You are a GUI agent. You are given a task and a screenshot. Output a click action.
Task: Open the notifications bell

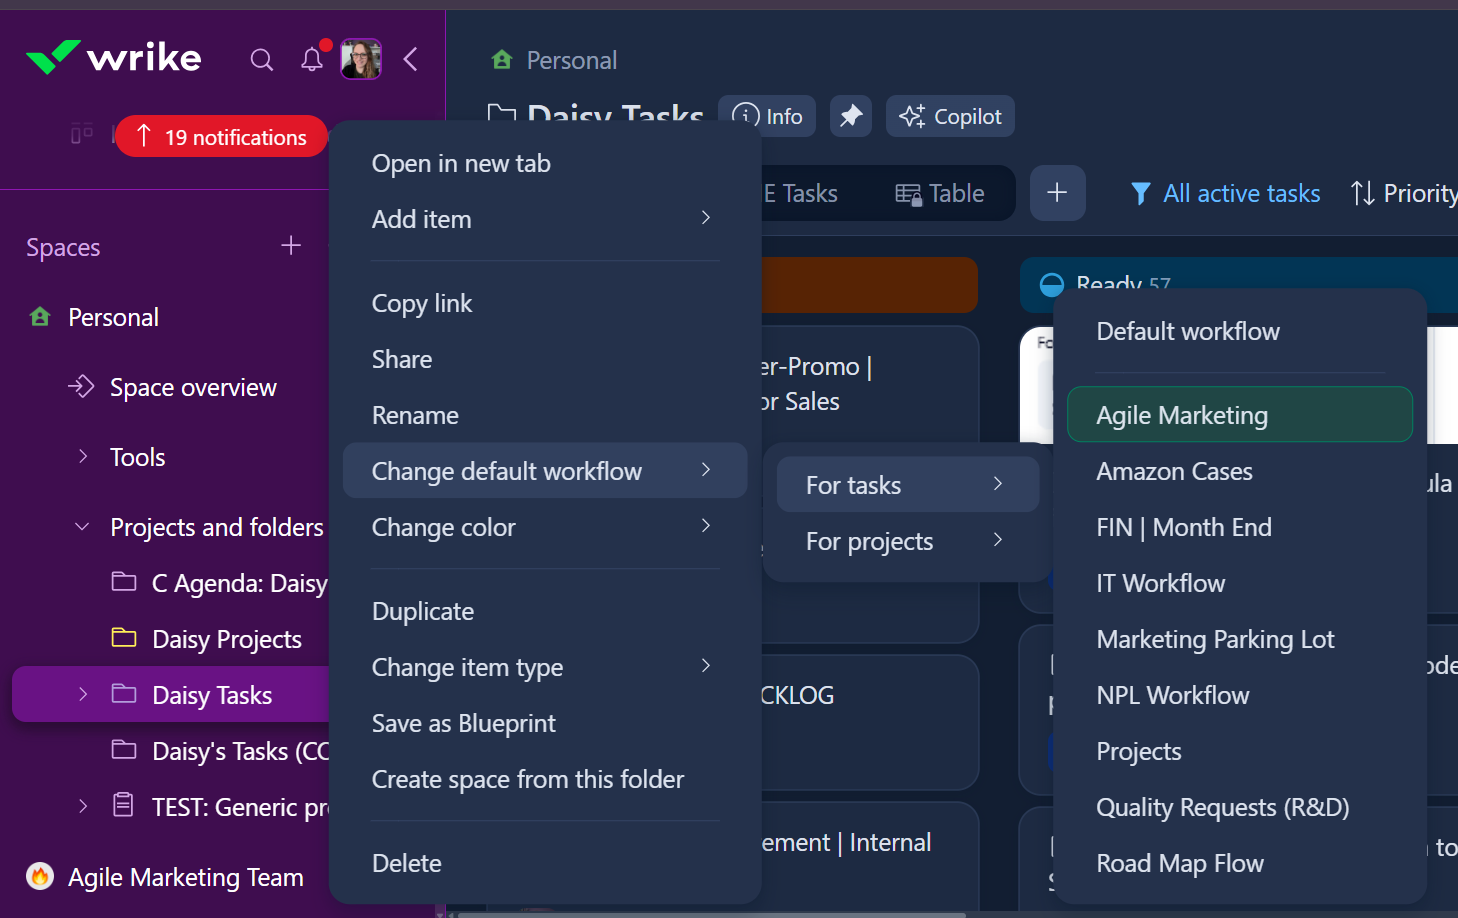[x=312, y=60]
